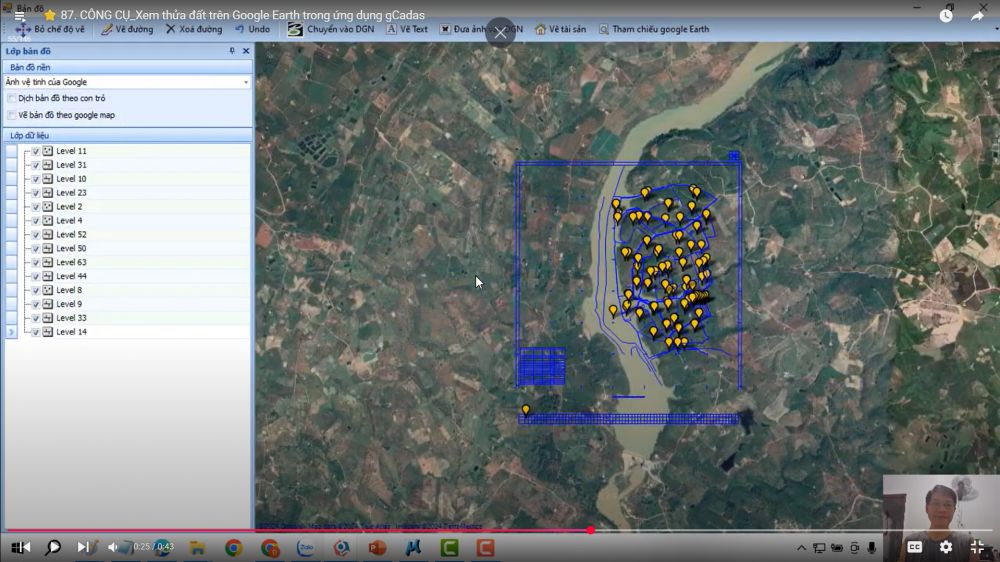Viewport: 1000px width, 562px height.
Task: Open the video settings gear
Action: point(946,547)
